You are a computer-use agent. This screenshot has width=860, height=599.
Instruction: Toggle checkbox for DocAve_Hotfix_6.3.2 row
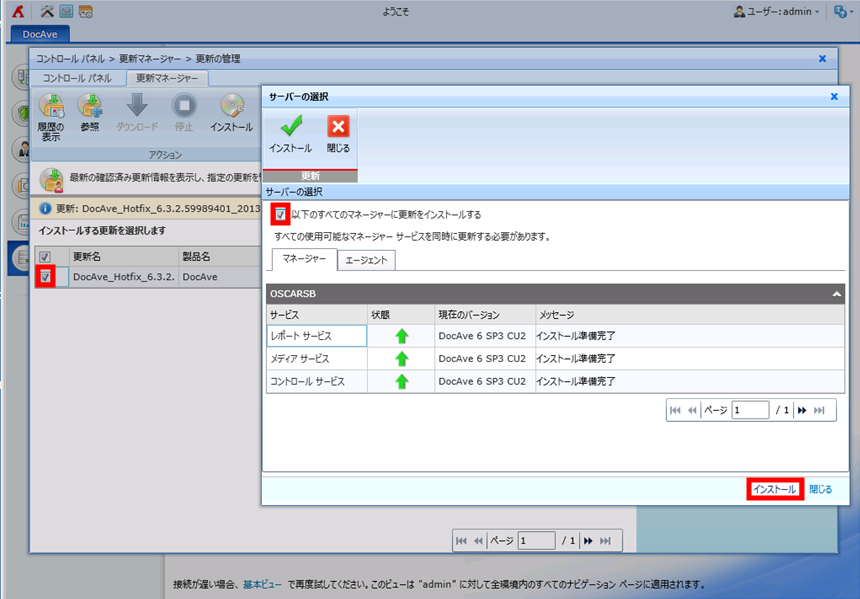(x=46, y=276)
